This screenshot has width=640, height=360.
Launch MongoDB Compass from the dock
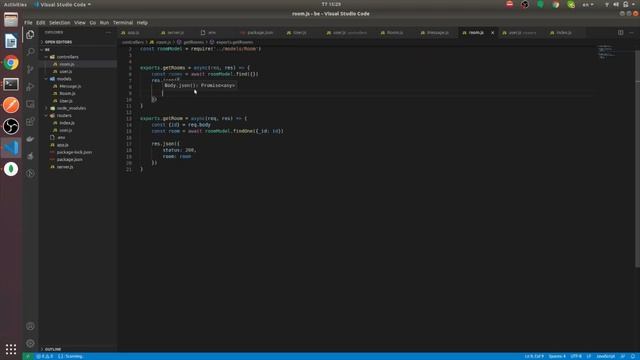[11, 169]
